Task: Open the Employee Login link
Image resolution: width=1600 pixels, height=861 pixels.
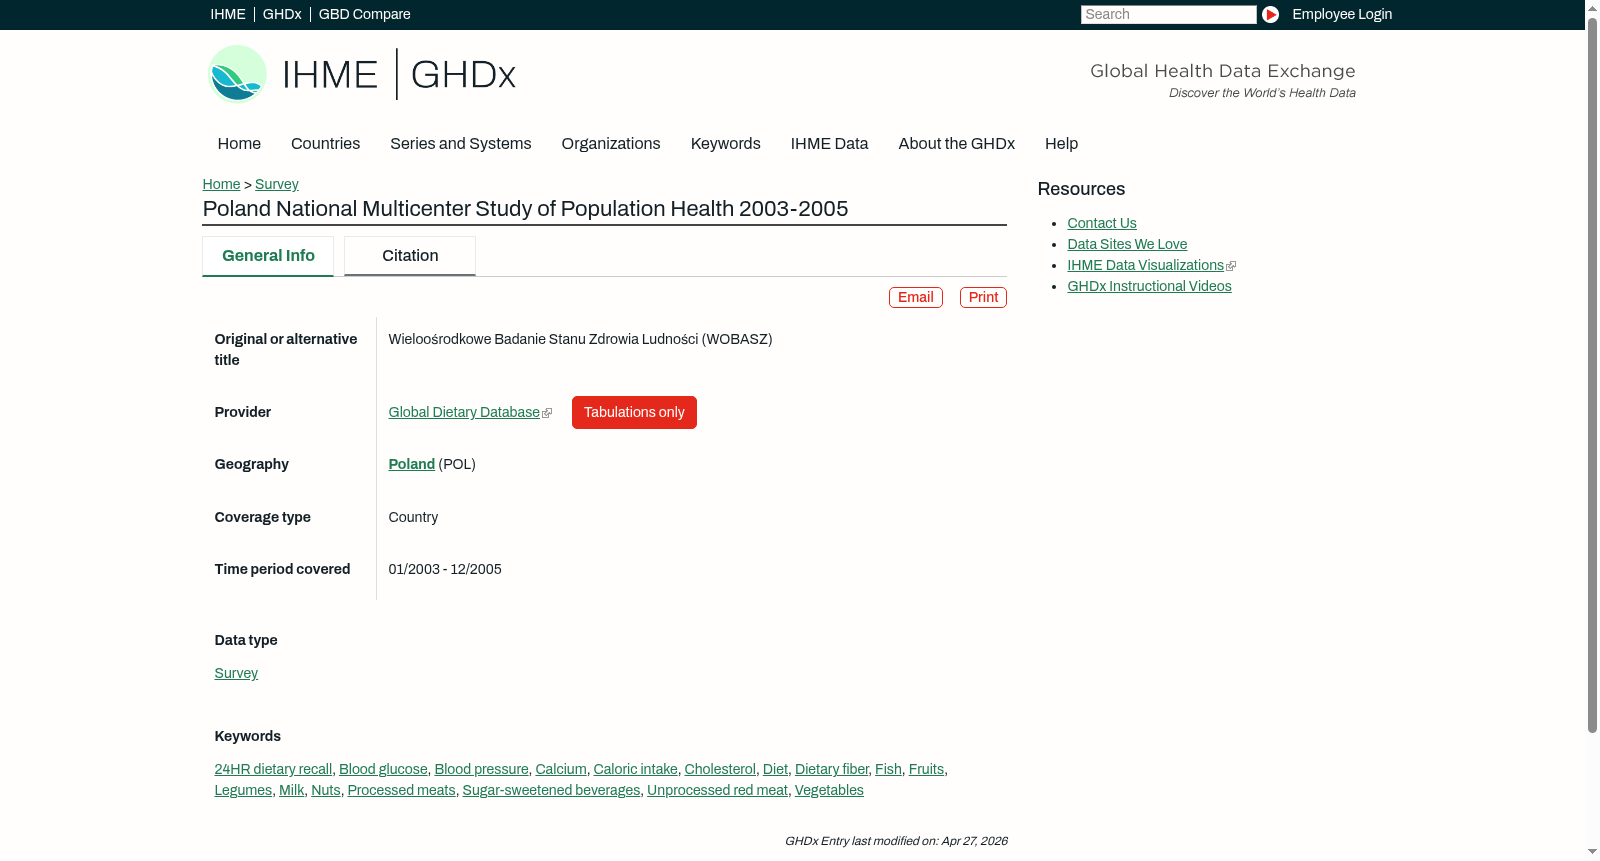Action: coord(1342,14)
